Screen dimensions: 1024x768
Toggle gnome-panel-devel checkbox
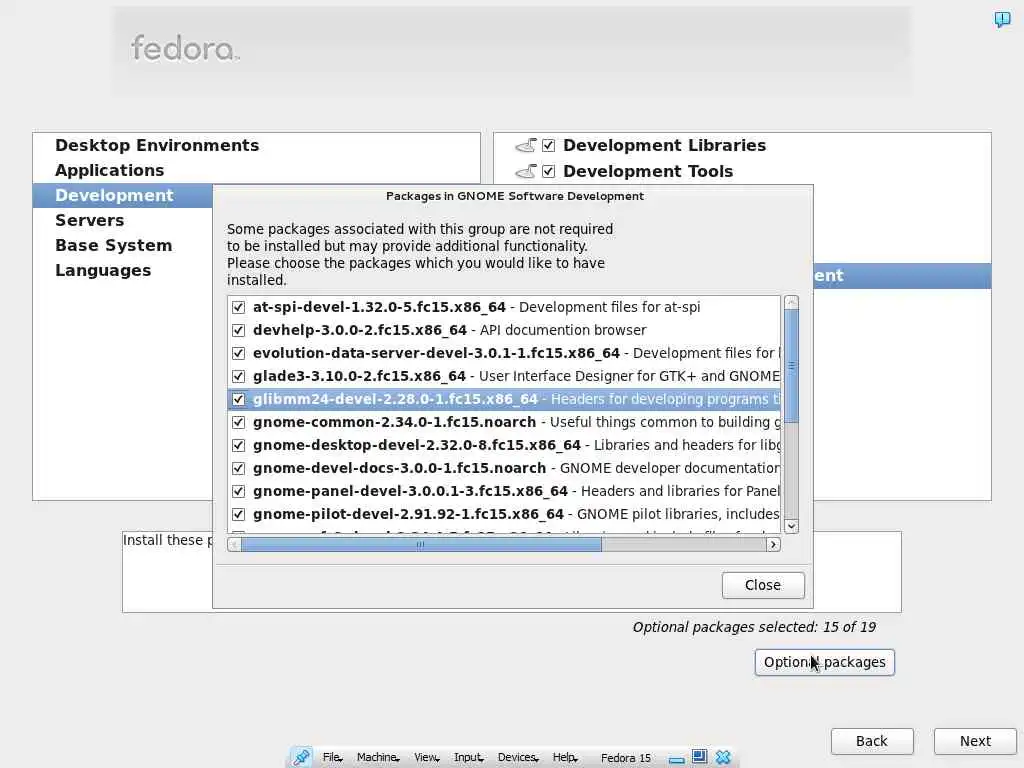[x=238, y=491]
